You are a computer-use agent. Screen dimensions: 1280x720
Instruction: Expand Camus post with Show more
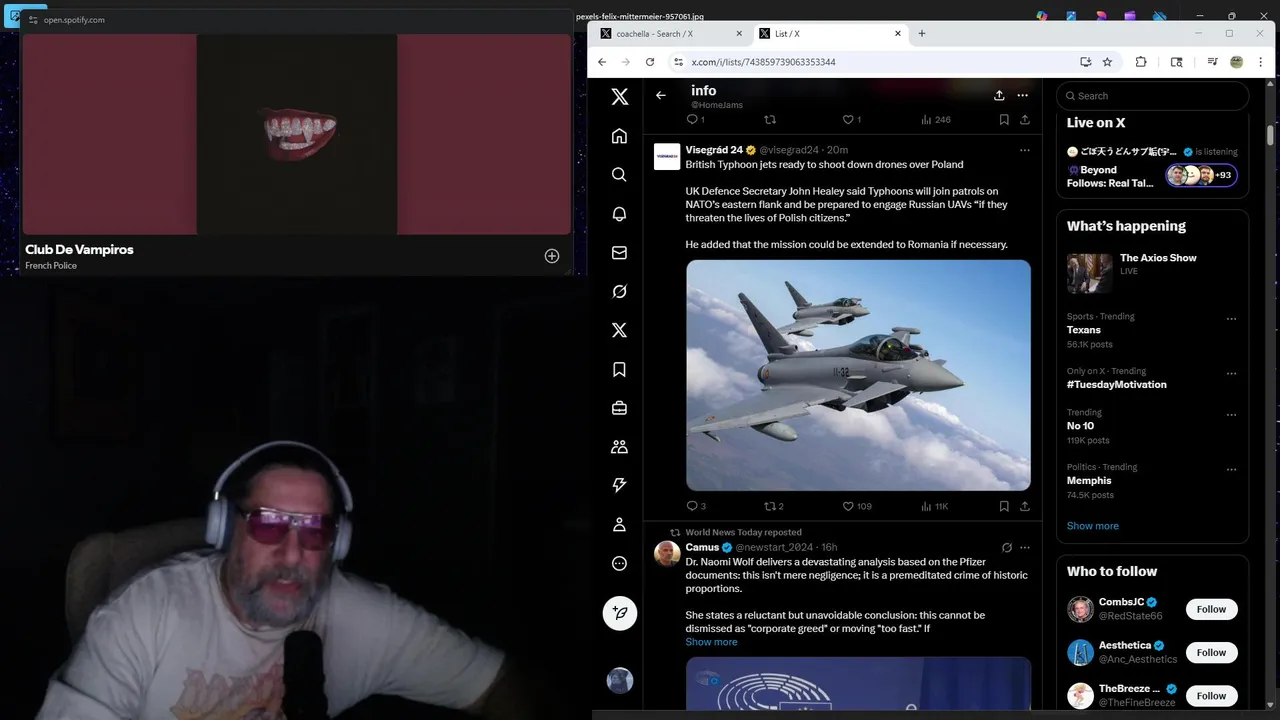tap(711, 642)
